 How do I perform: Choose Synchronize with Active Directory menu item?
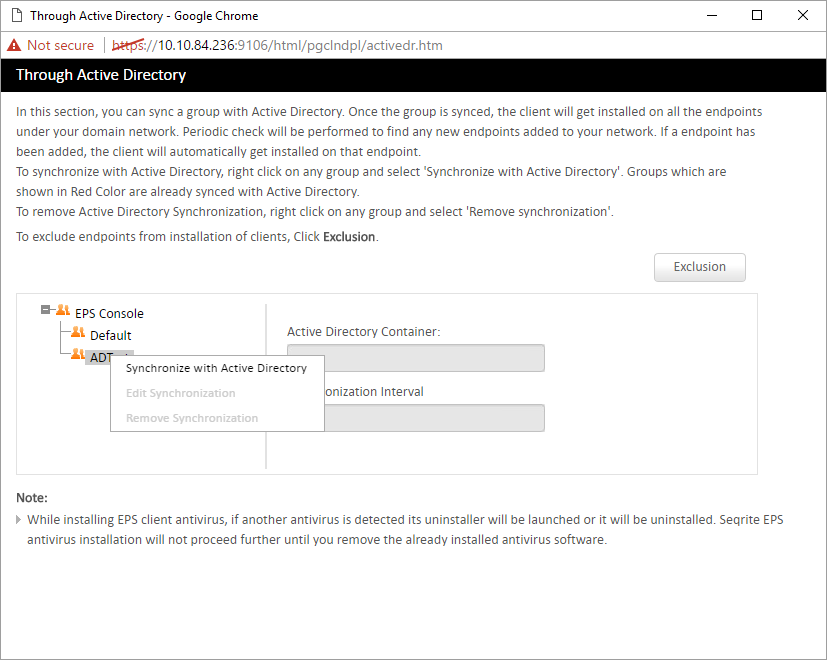click(216, 368)
